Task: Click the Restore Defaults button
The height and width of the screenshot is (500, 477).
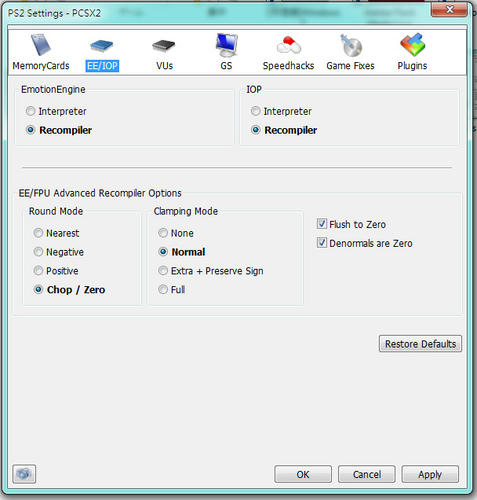Action: click(x=420, y=344)
